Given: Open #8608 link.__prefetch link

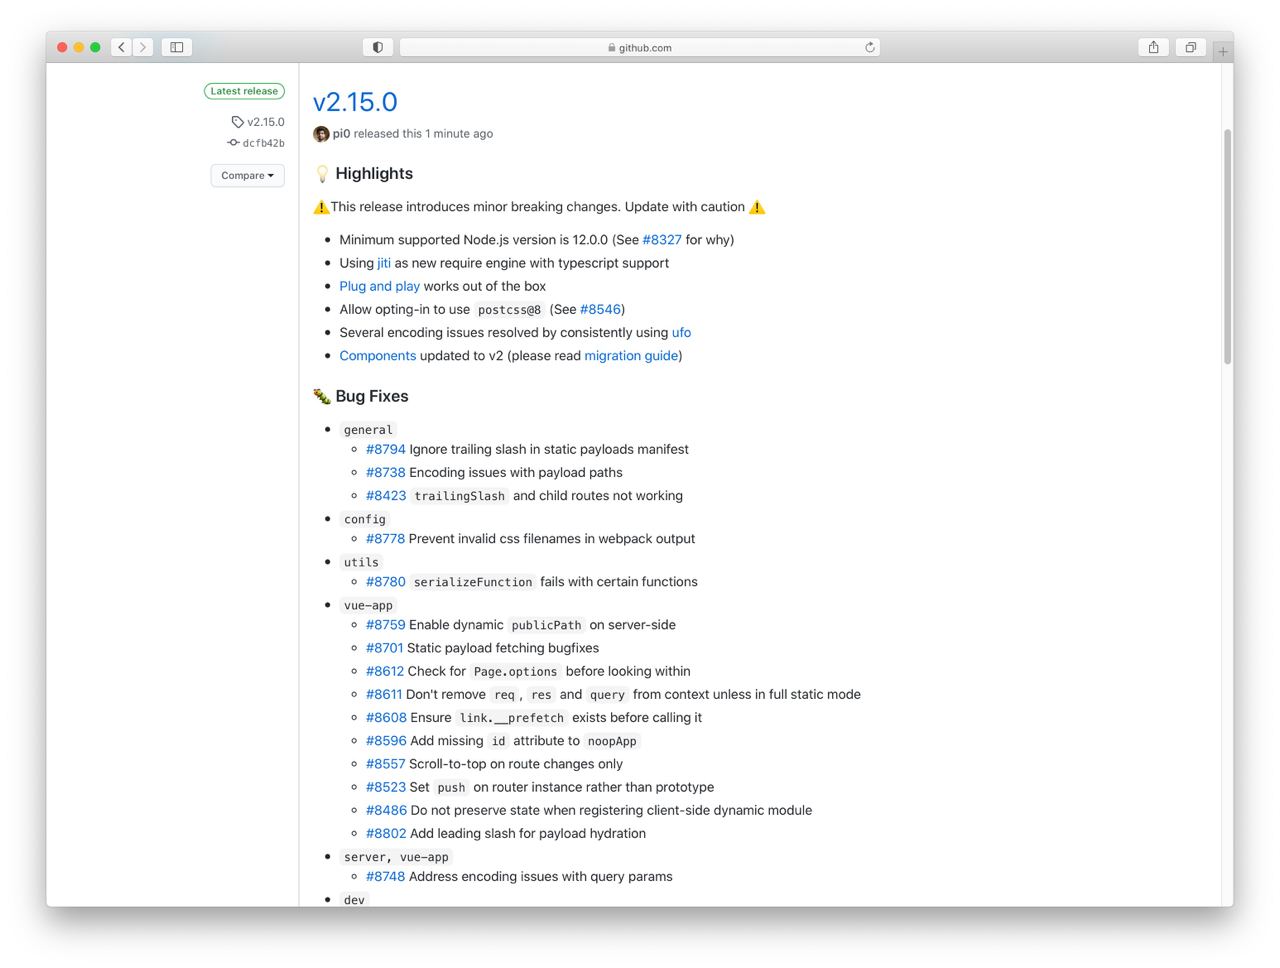Looking at the screenshot, I should 386,717.
